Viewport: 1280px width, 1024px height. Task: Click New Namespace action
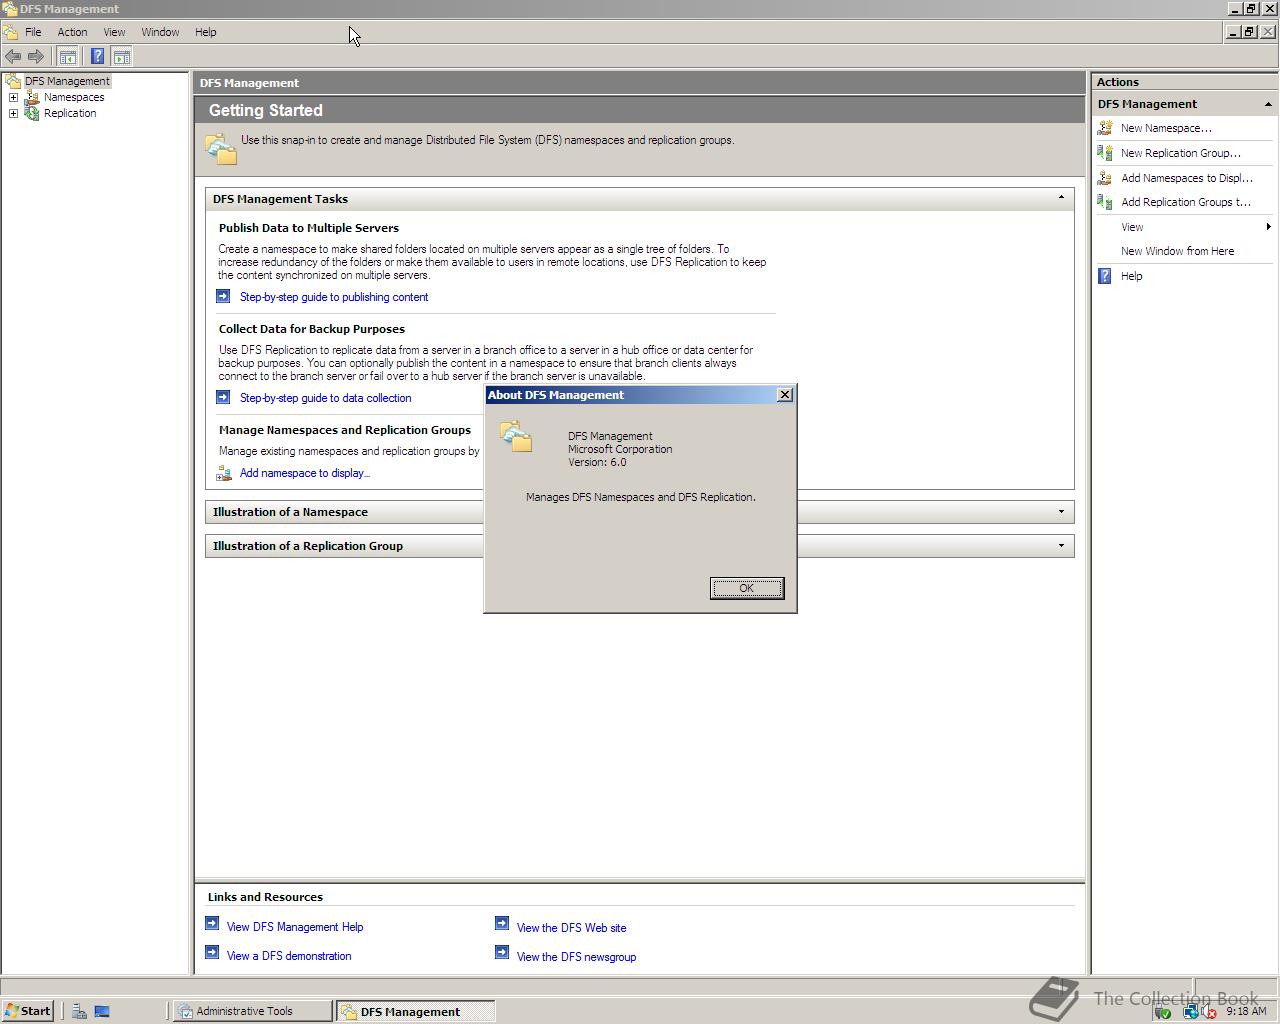pos(1166,128)
